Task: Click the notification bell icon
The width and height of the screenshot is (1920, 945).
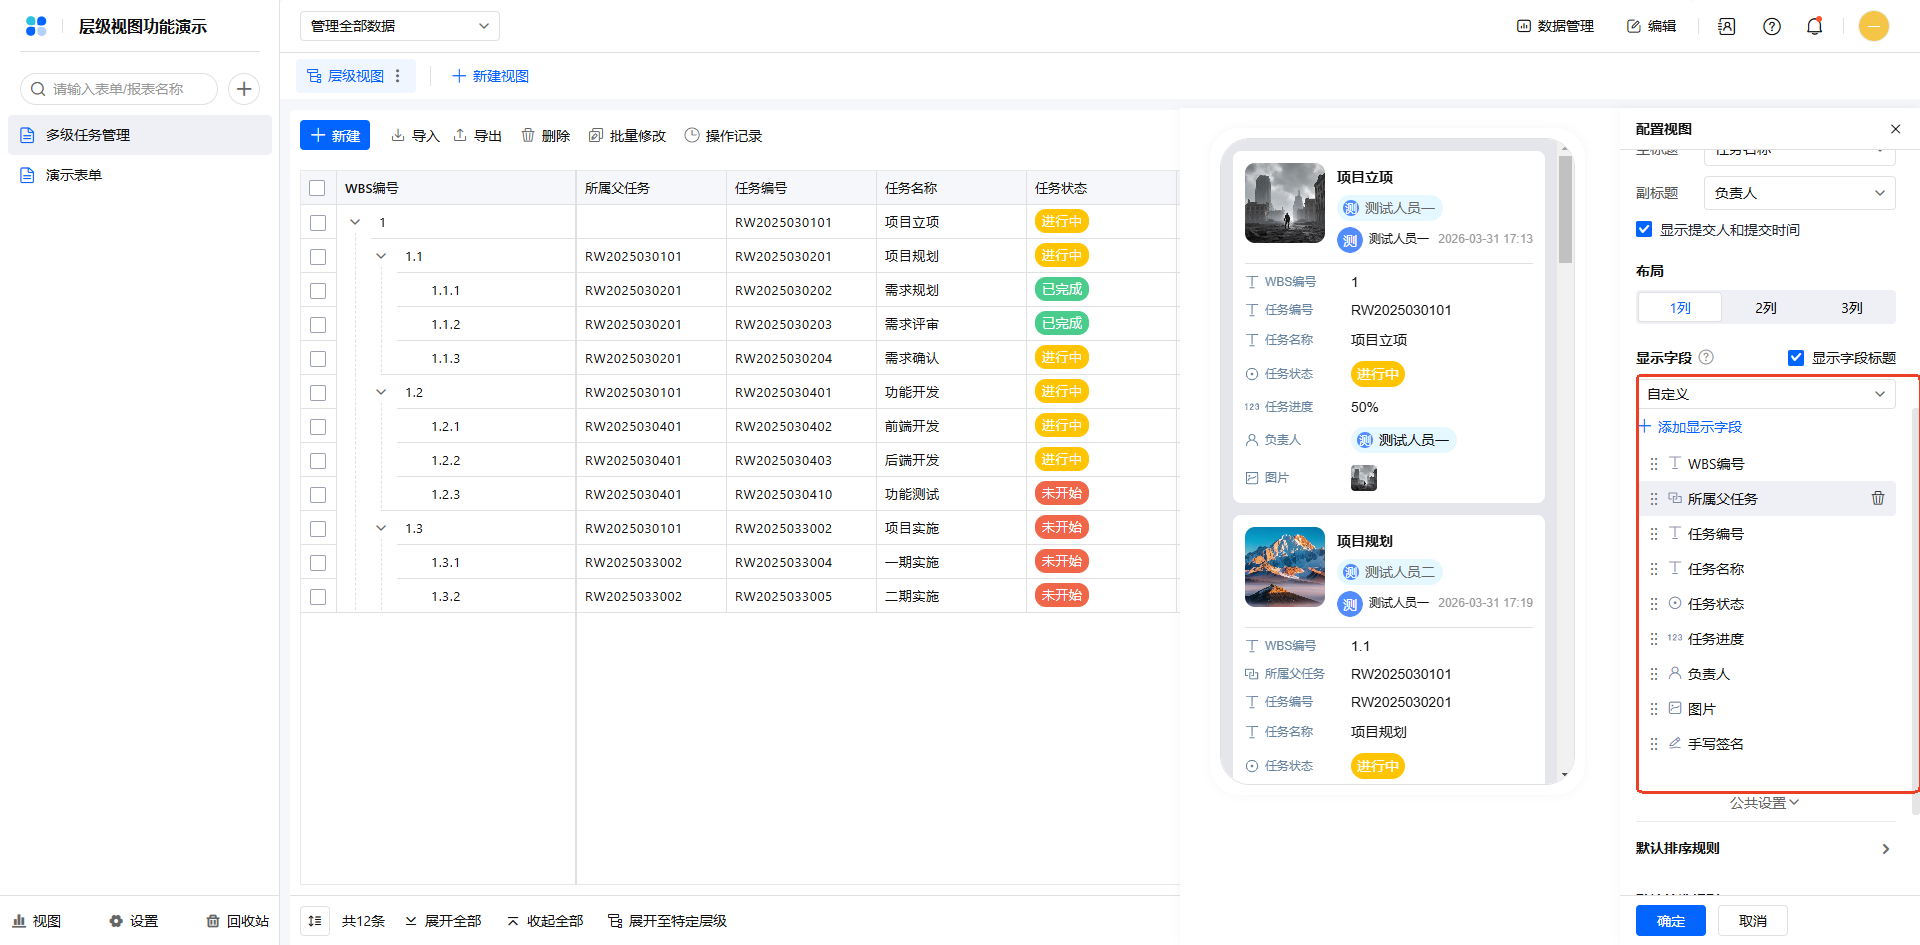Action: (1814, 27)
